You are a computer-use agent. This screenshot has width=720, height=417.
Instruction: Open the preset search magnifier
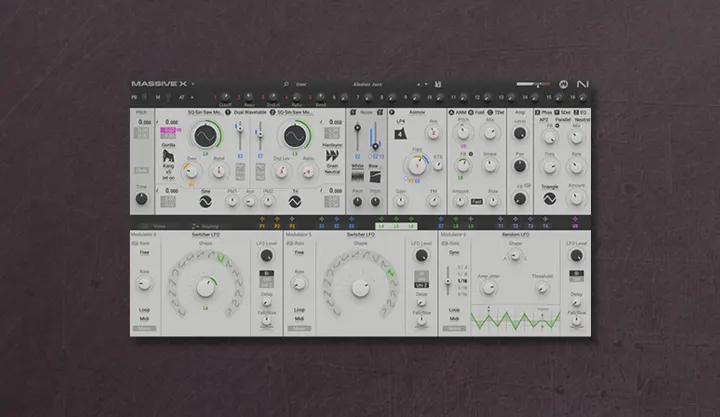click(286, 84)
